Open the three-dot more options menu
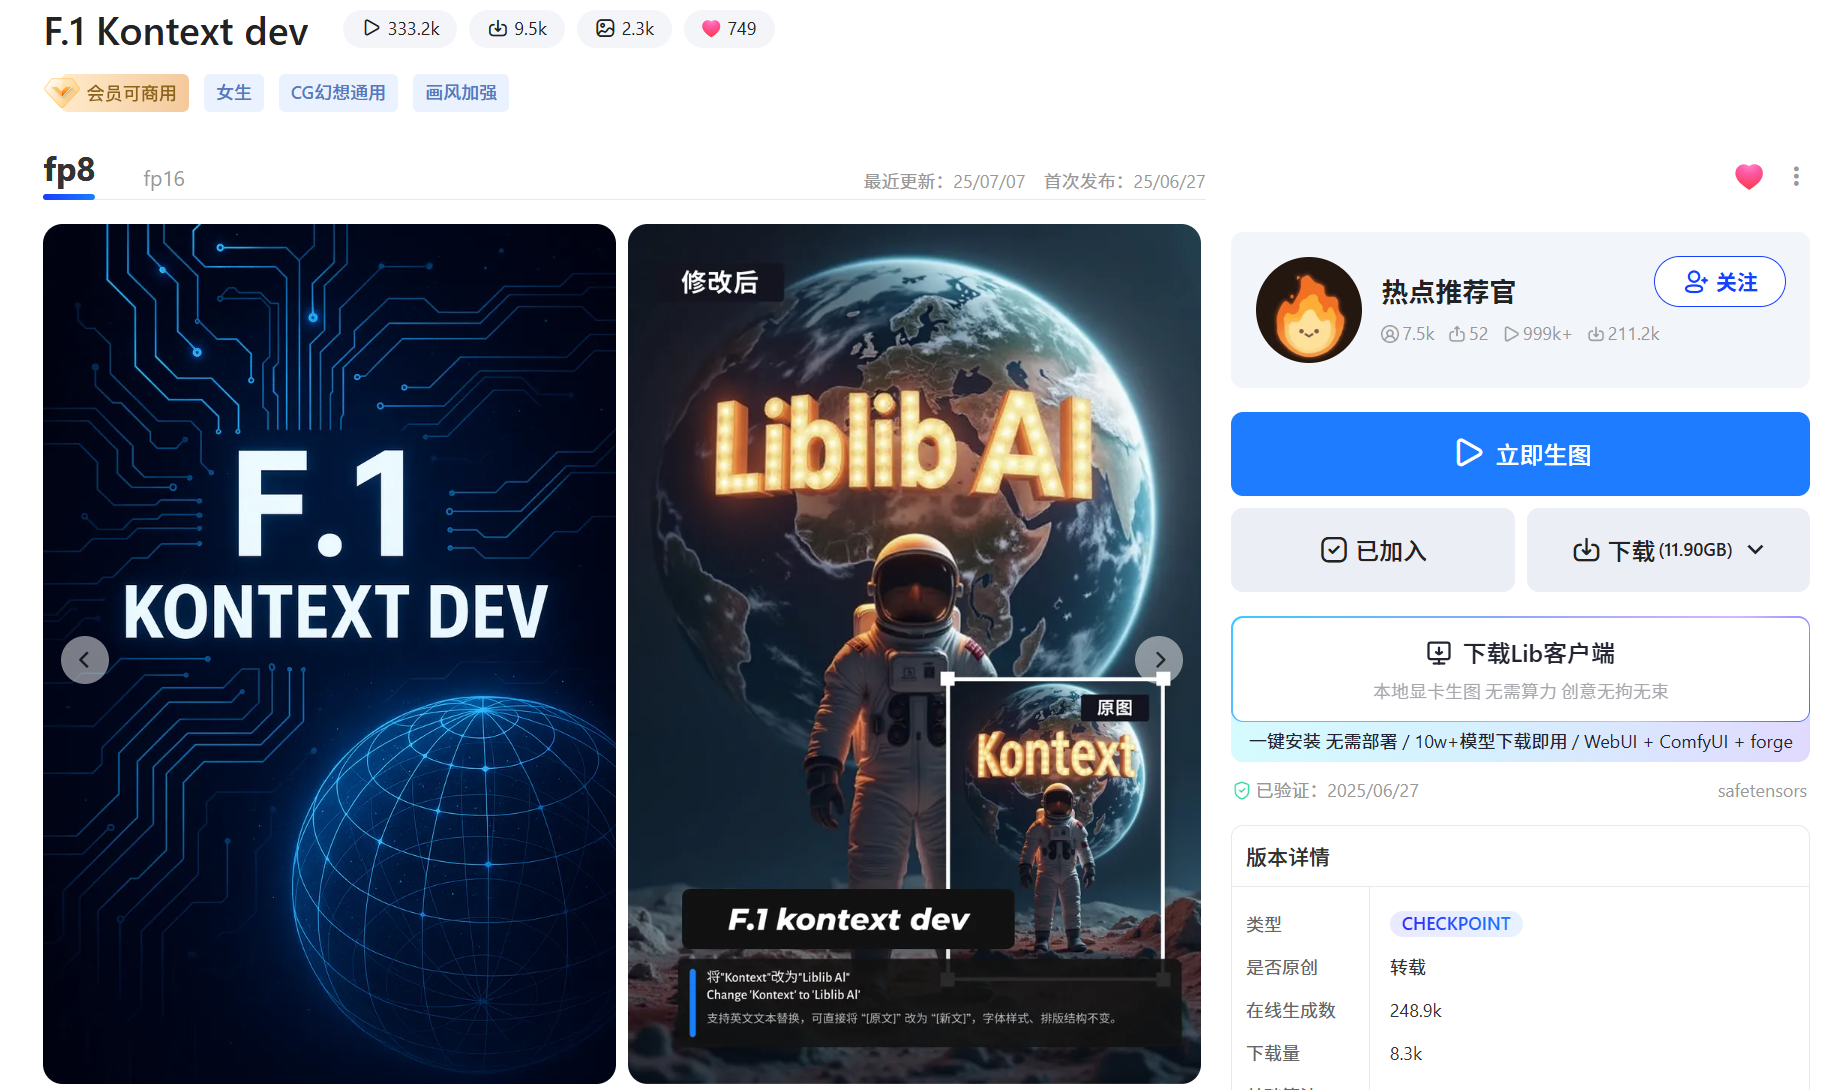Image resolution: width=1836 pixels, height=1090 pixels. 1796,177
